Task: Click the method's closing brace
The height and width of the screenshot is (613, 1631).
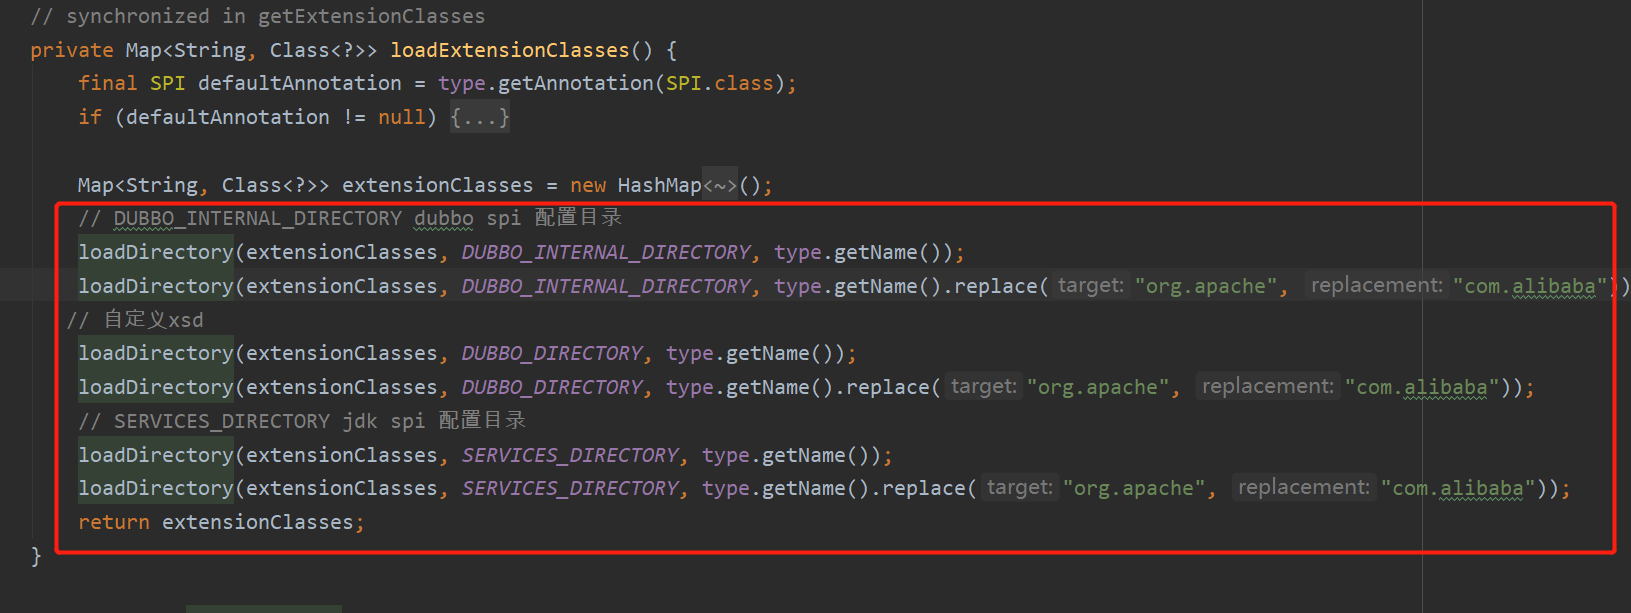Action: (36, 556)
